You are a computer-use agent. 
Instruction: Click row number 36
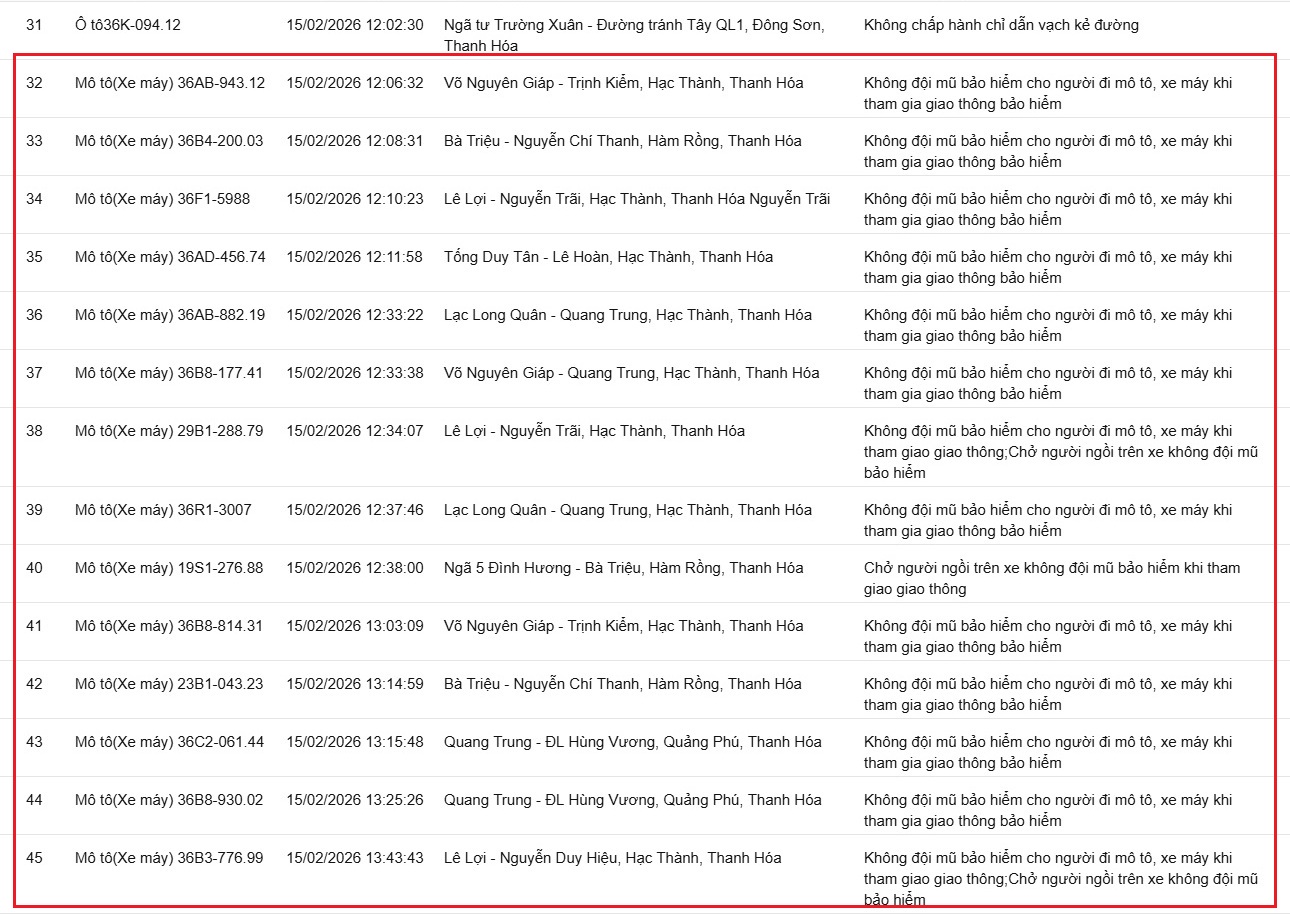pyautogui.click(x=34, y=315)
